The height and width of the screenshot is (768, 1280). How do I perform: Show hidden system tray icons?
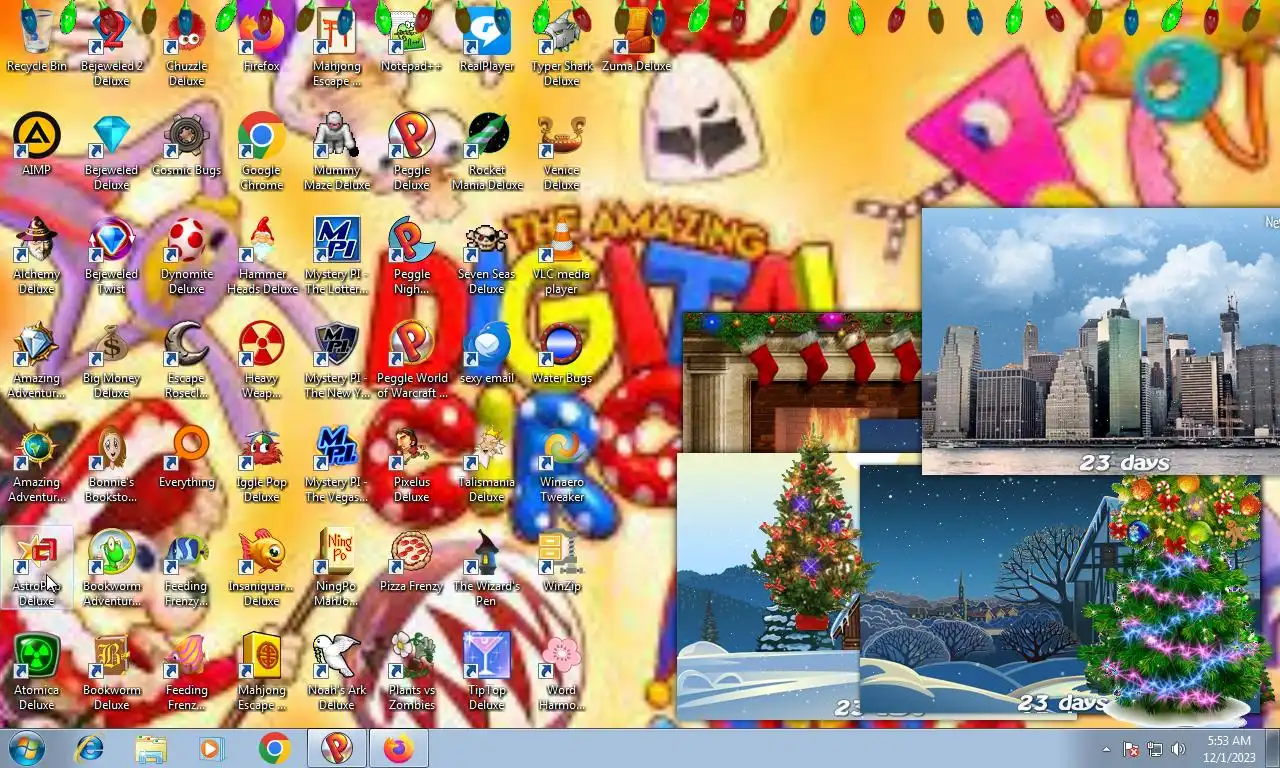click(x=1106, y=749)
